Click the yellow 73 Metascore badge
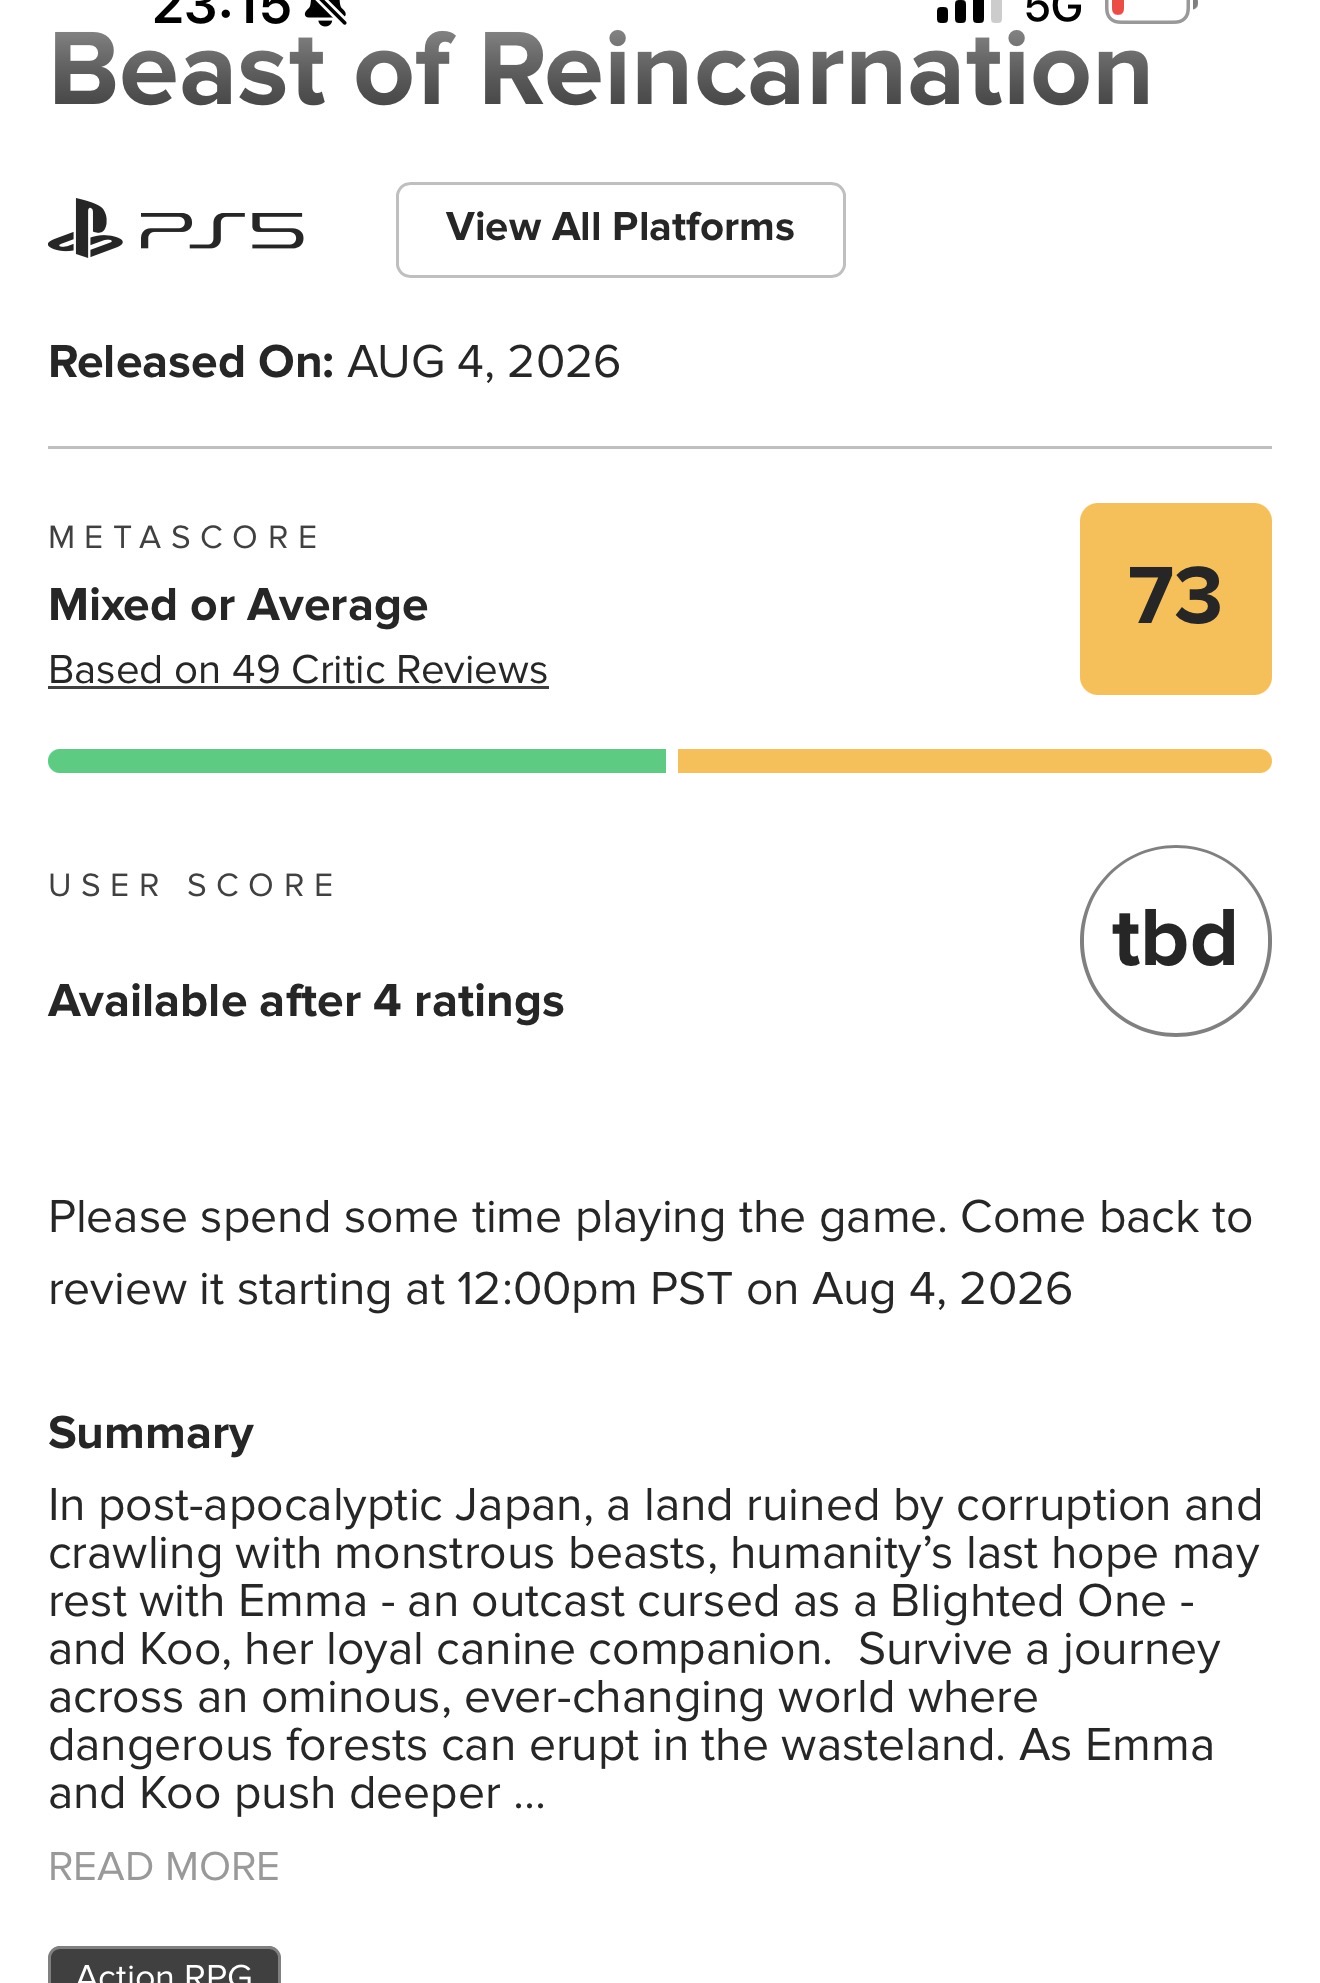Image resolution: width=1320 pixels, height=1983 pixels. (1176, 599)
